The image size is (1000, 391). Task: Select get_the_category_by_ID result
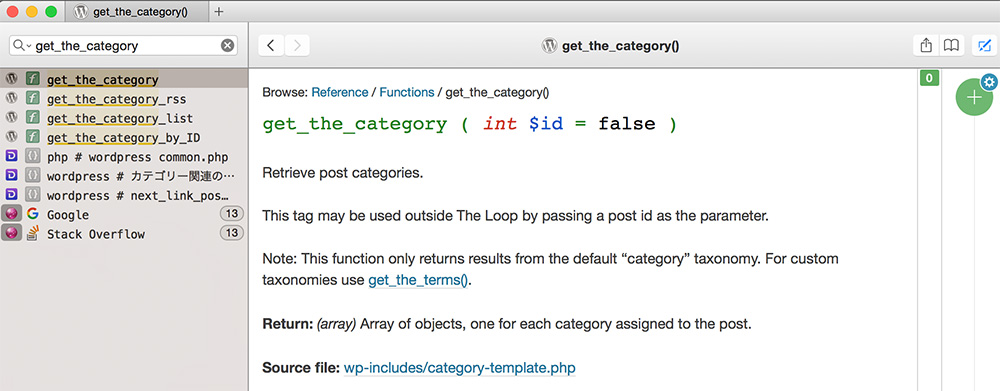(x=124, y=137)
